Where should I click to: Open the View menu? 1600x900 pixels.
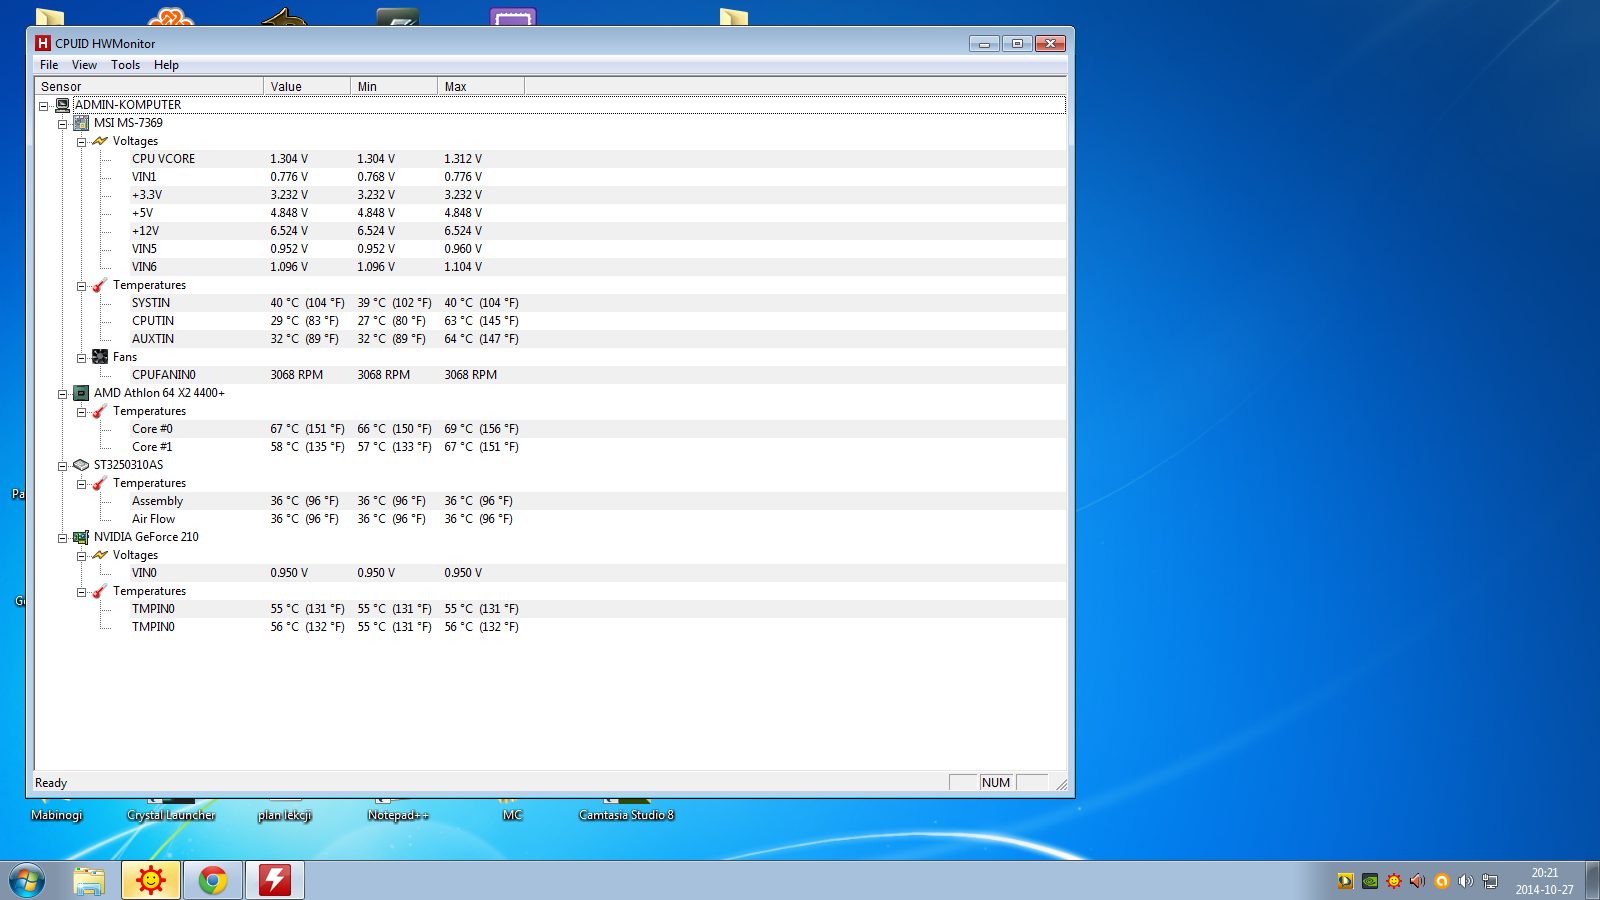point(84,65)
